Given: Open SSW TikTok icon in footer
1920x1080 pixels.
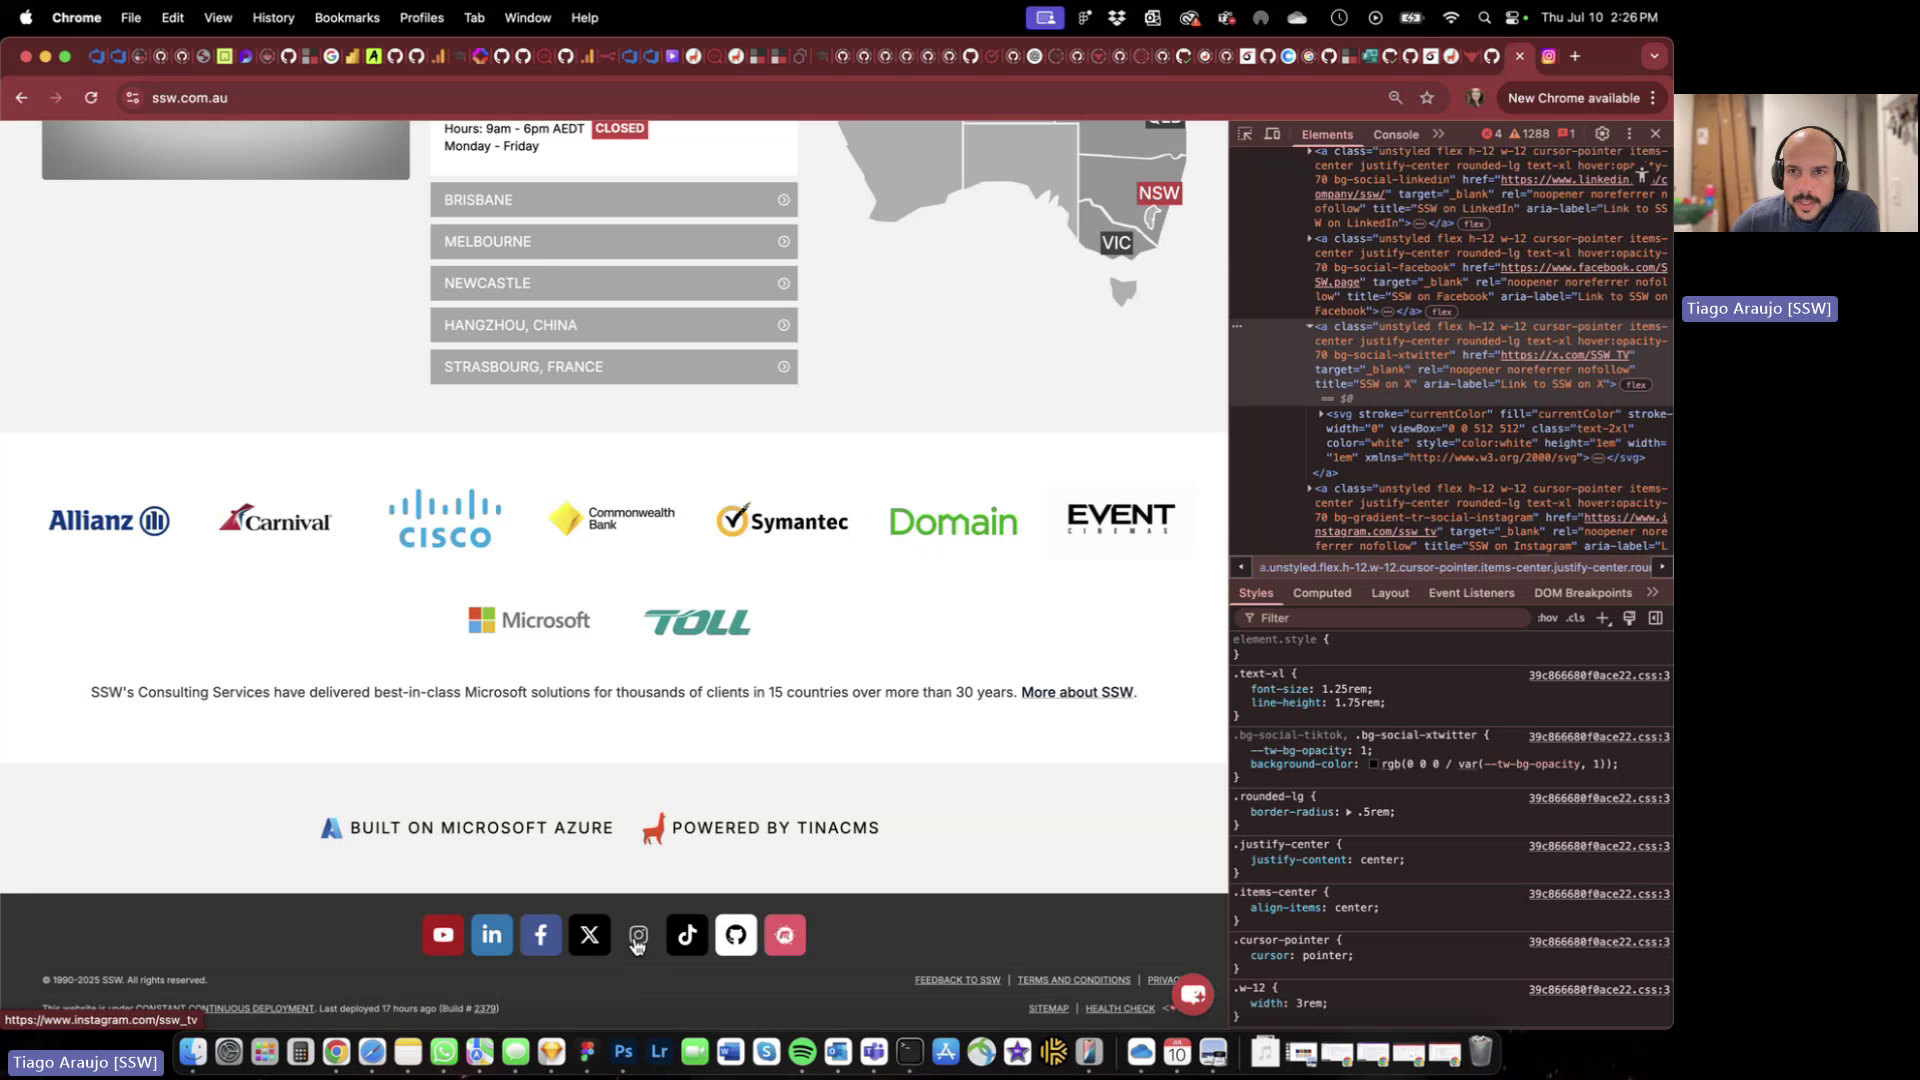Looking at the screenshot, I should 687,935.
